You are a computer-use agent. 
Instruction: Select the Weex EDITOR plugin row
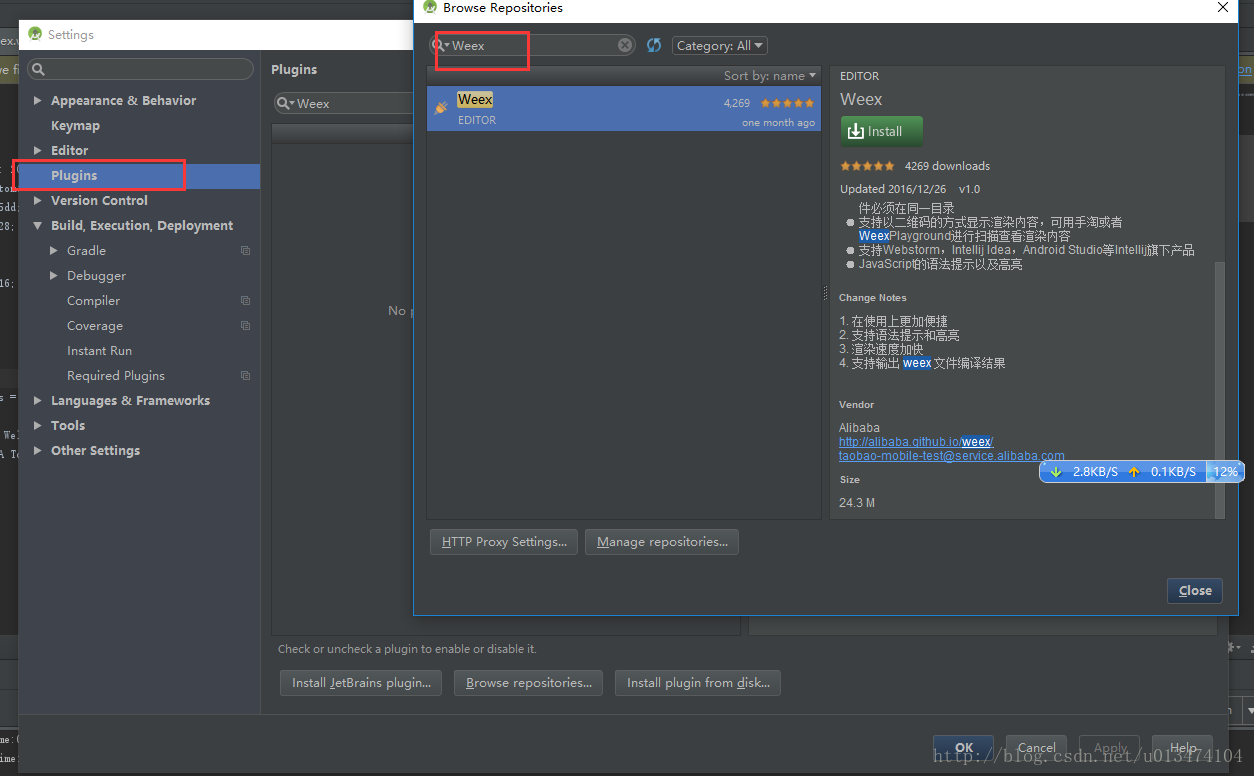624,109
